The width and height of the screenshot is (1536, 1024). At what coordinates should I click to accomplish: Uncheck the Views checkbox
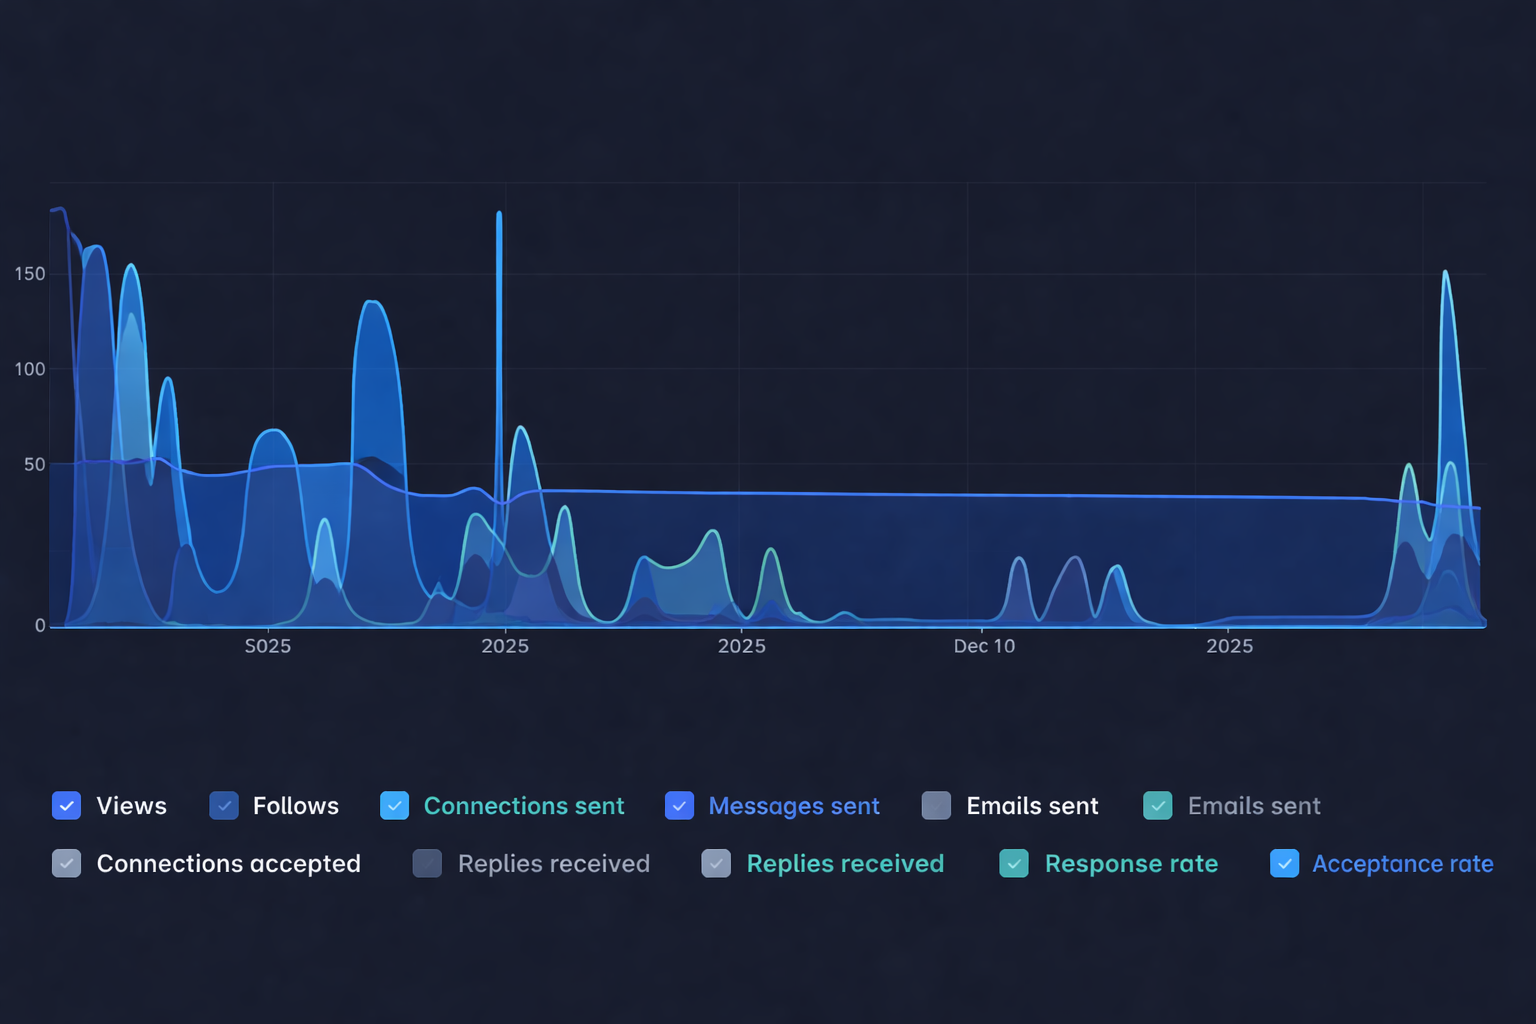[66, 806]
